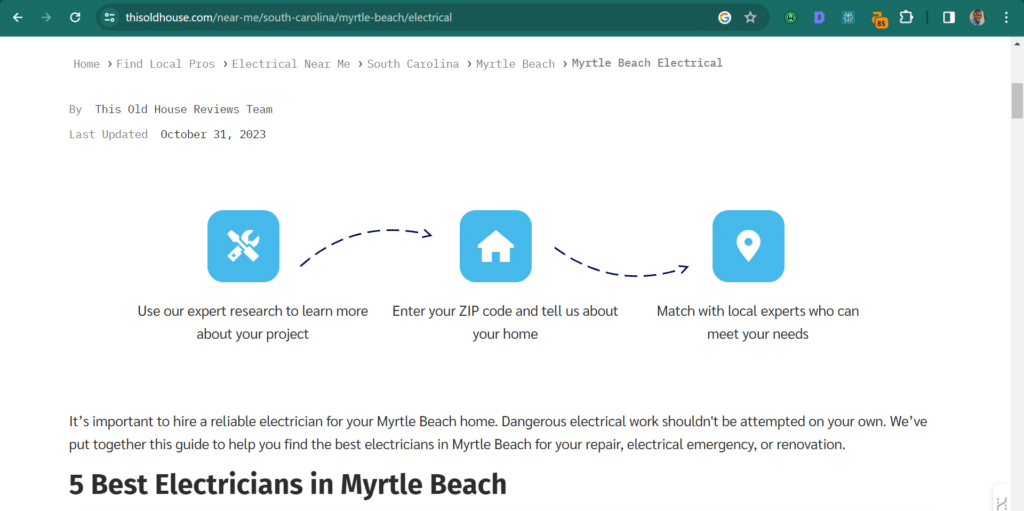Image resolution: width=1024 pixels, height=511 pixels.
Task: Click the This Old House Reviews Team author
Action: coord(184,109)
